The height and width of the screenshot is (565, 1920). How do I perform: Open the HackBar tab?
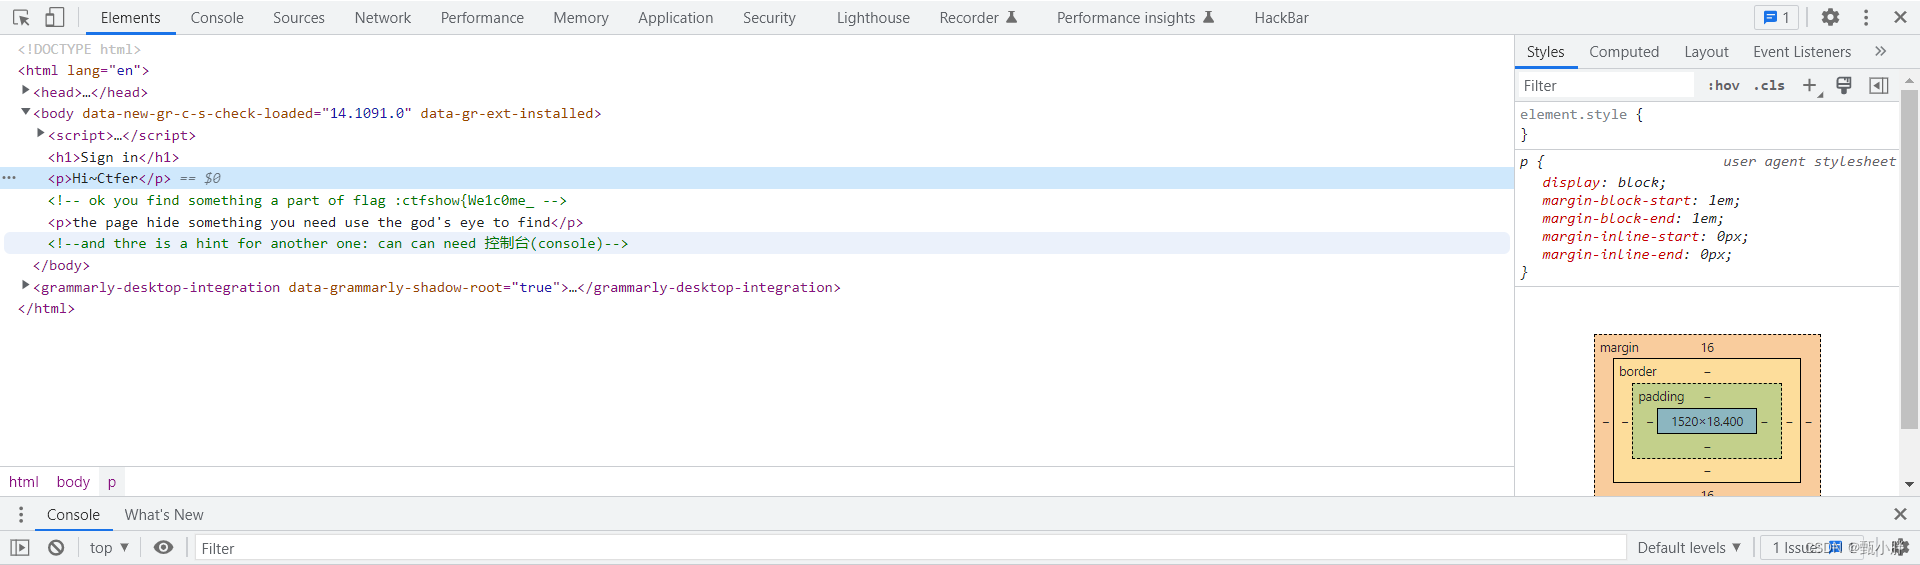(1281, 18)
